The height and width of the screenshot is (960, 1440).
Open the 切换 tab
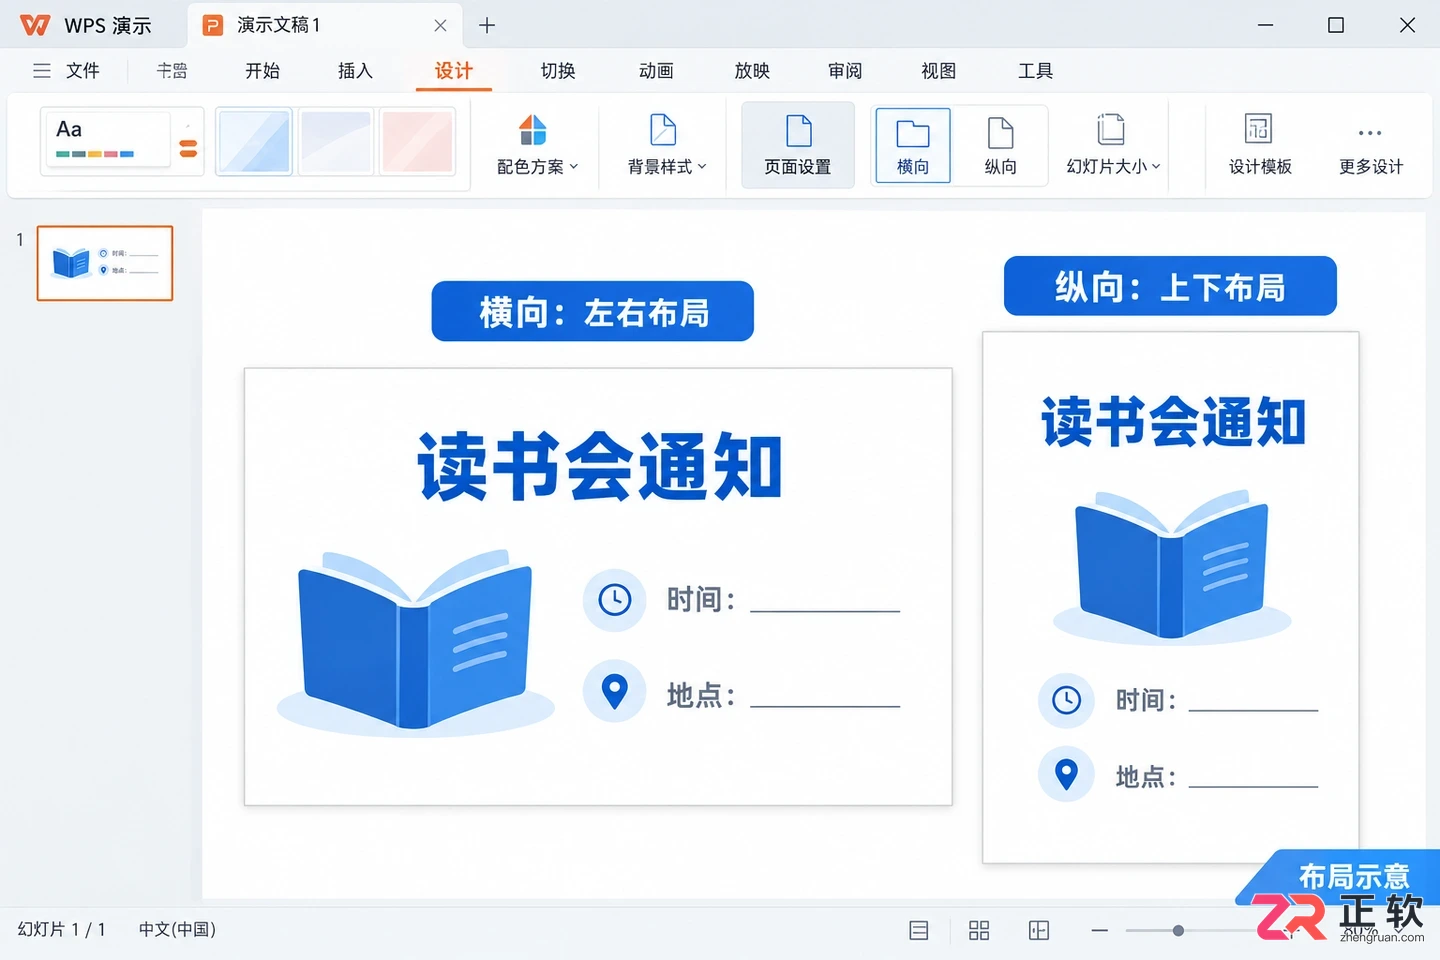pos(558,71)
